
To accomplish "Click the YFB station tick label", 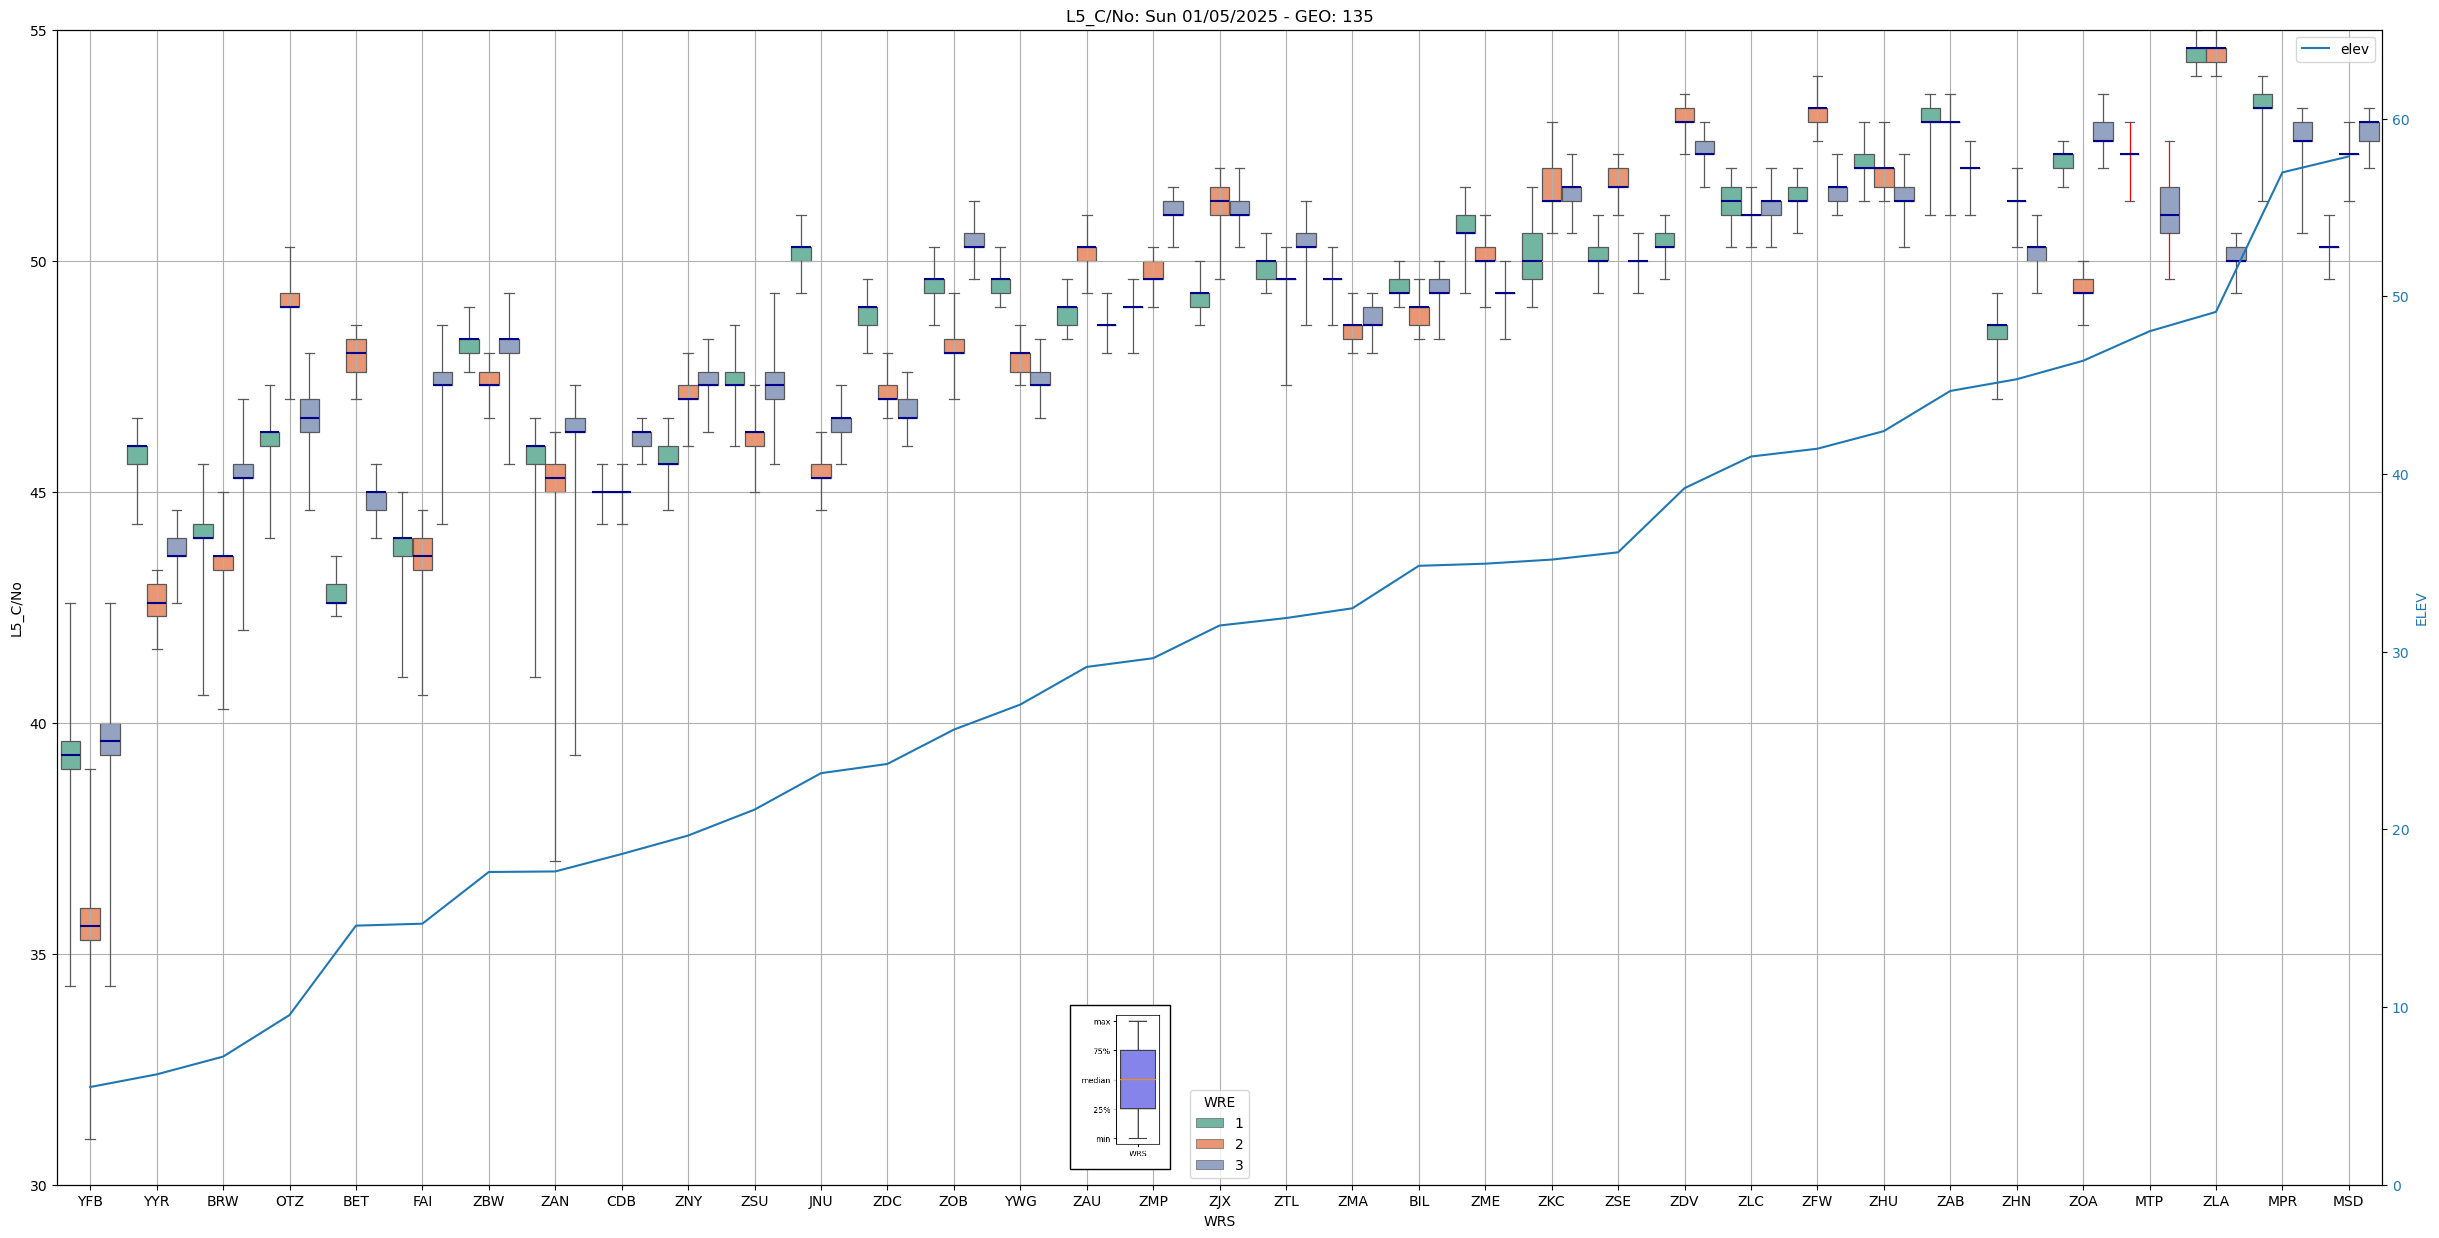I will click(90, 1202).
